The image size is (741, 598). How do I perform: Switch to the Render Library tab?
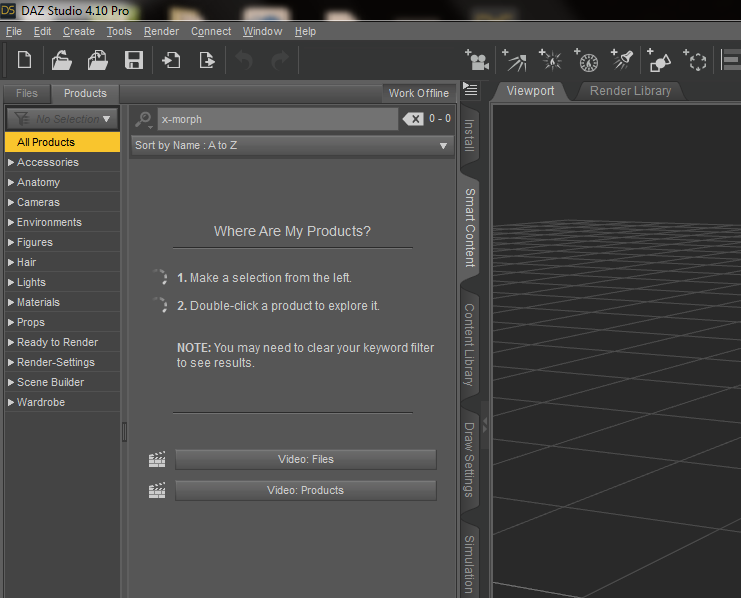pos(630,91)
